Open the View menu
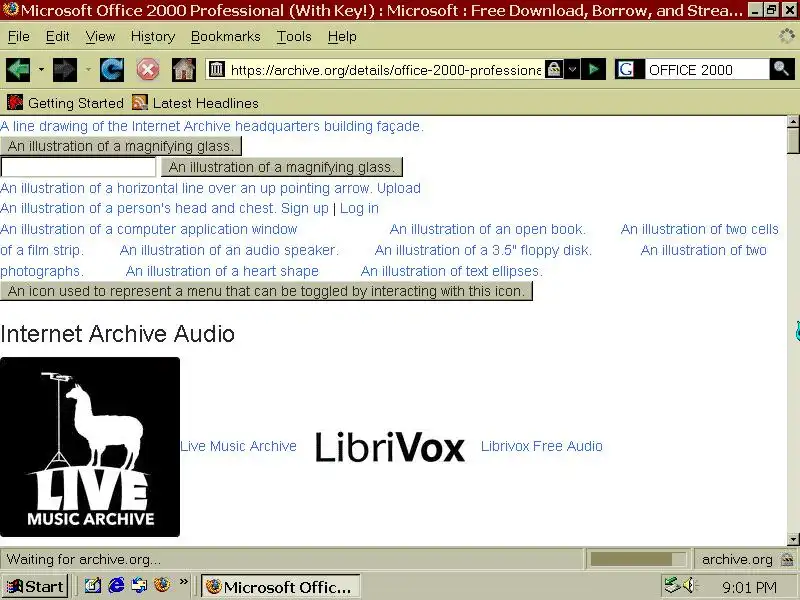The height and width of the screenshot is (600, 800). tap(100, 37)
